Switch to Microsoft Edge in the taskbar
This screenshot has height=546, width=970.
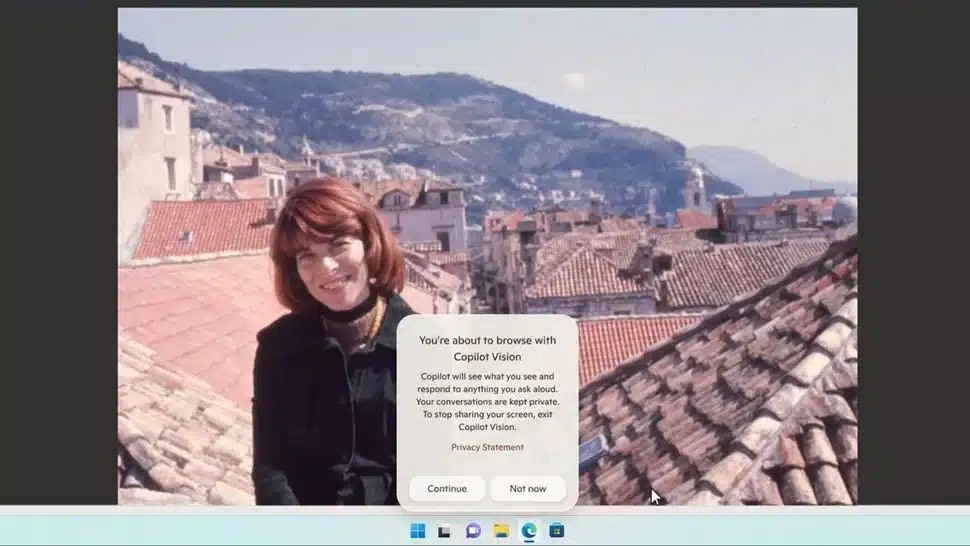529,531
